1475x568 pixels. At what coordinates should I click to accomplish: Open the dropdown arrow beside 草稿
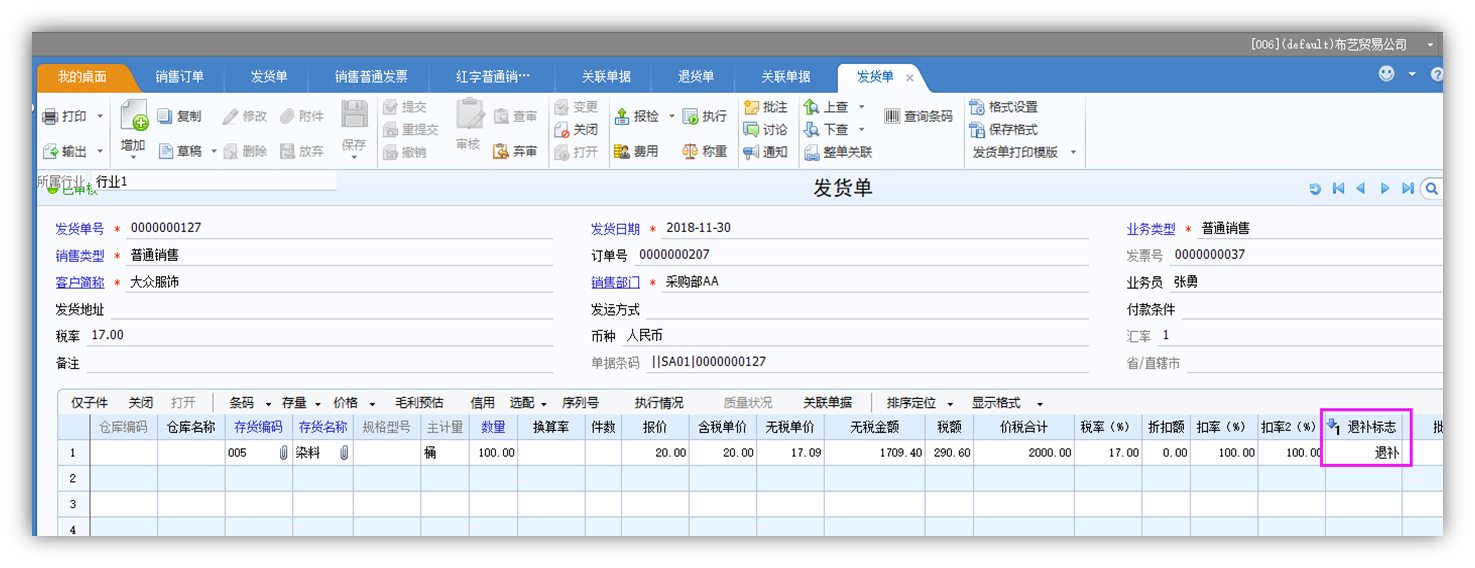214,152
